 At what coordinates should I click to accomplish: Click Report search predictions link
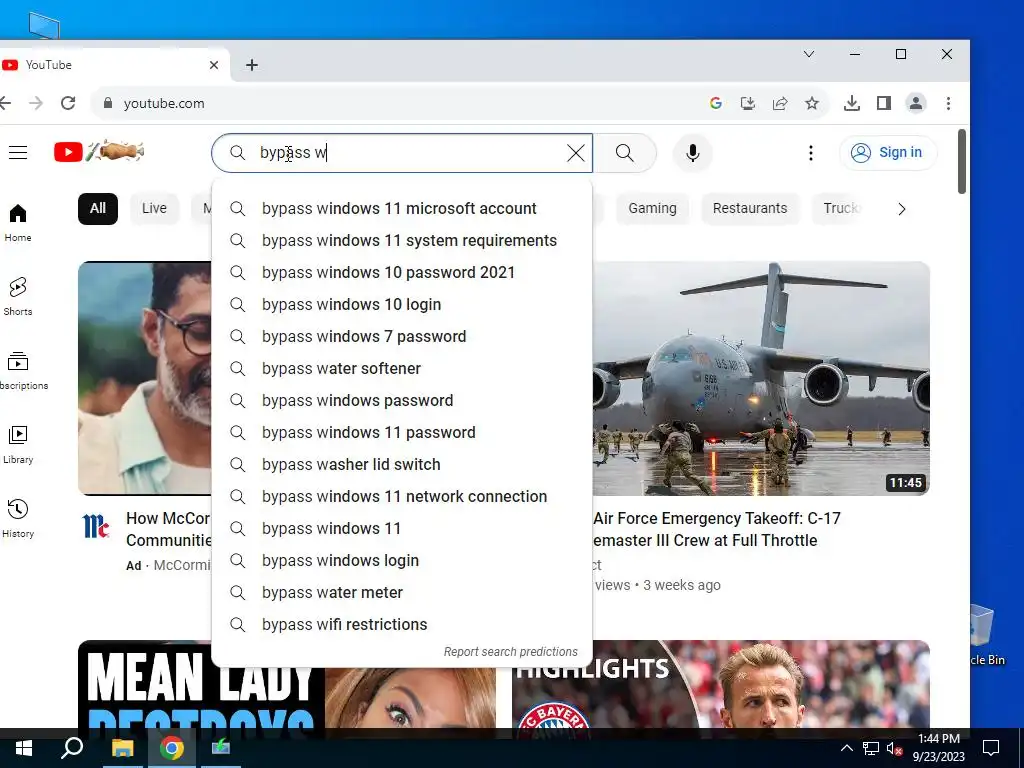pyautogui.click(x=511, y=652)
